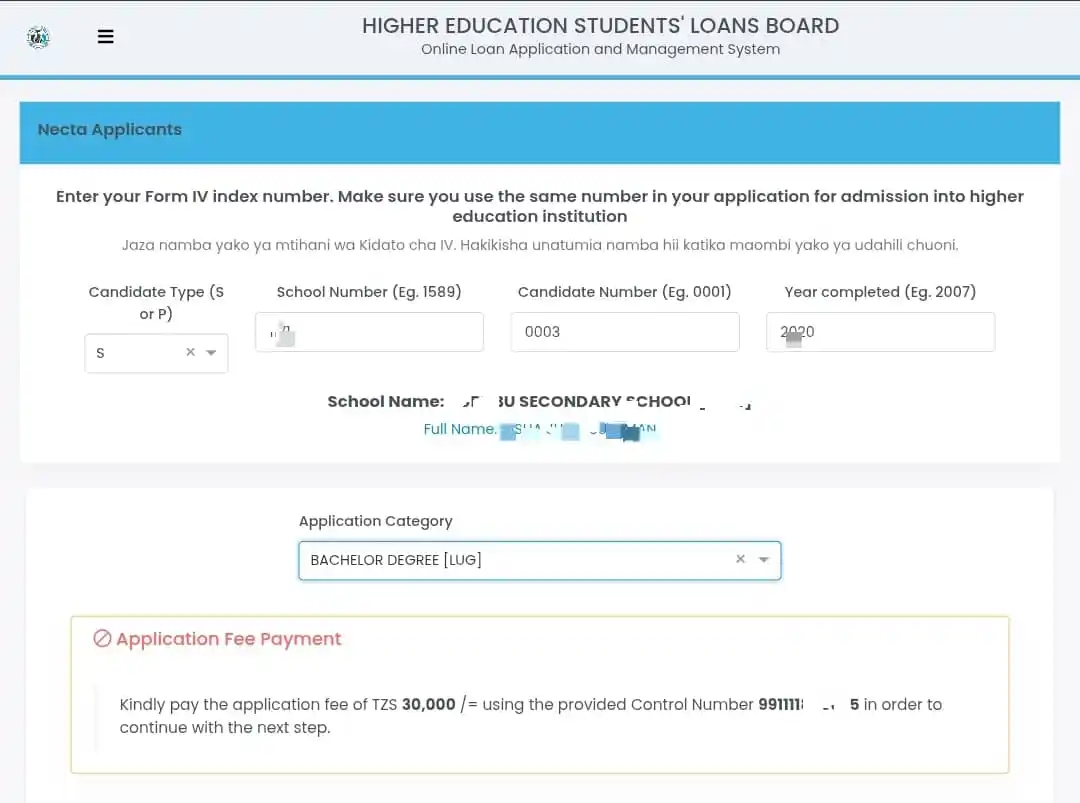Expand the Application Category dropdown arrow
Viewport: 1080px width, 803px height.
coord(764,559)
